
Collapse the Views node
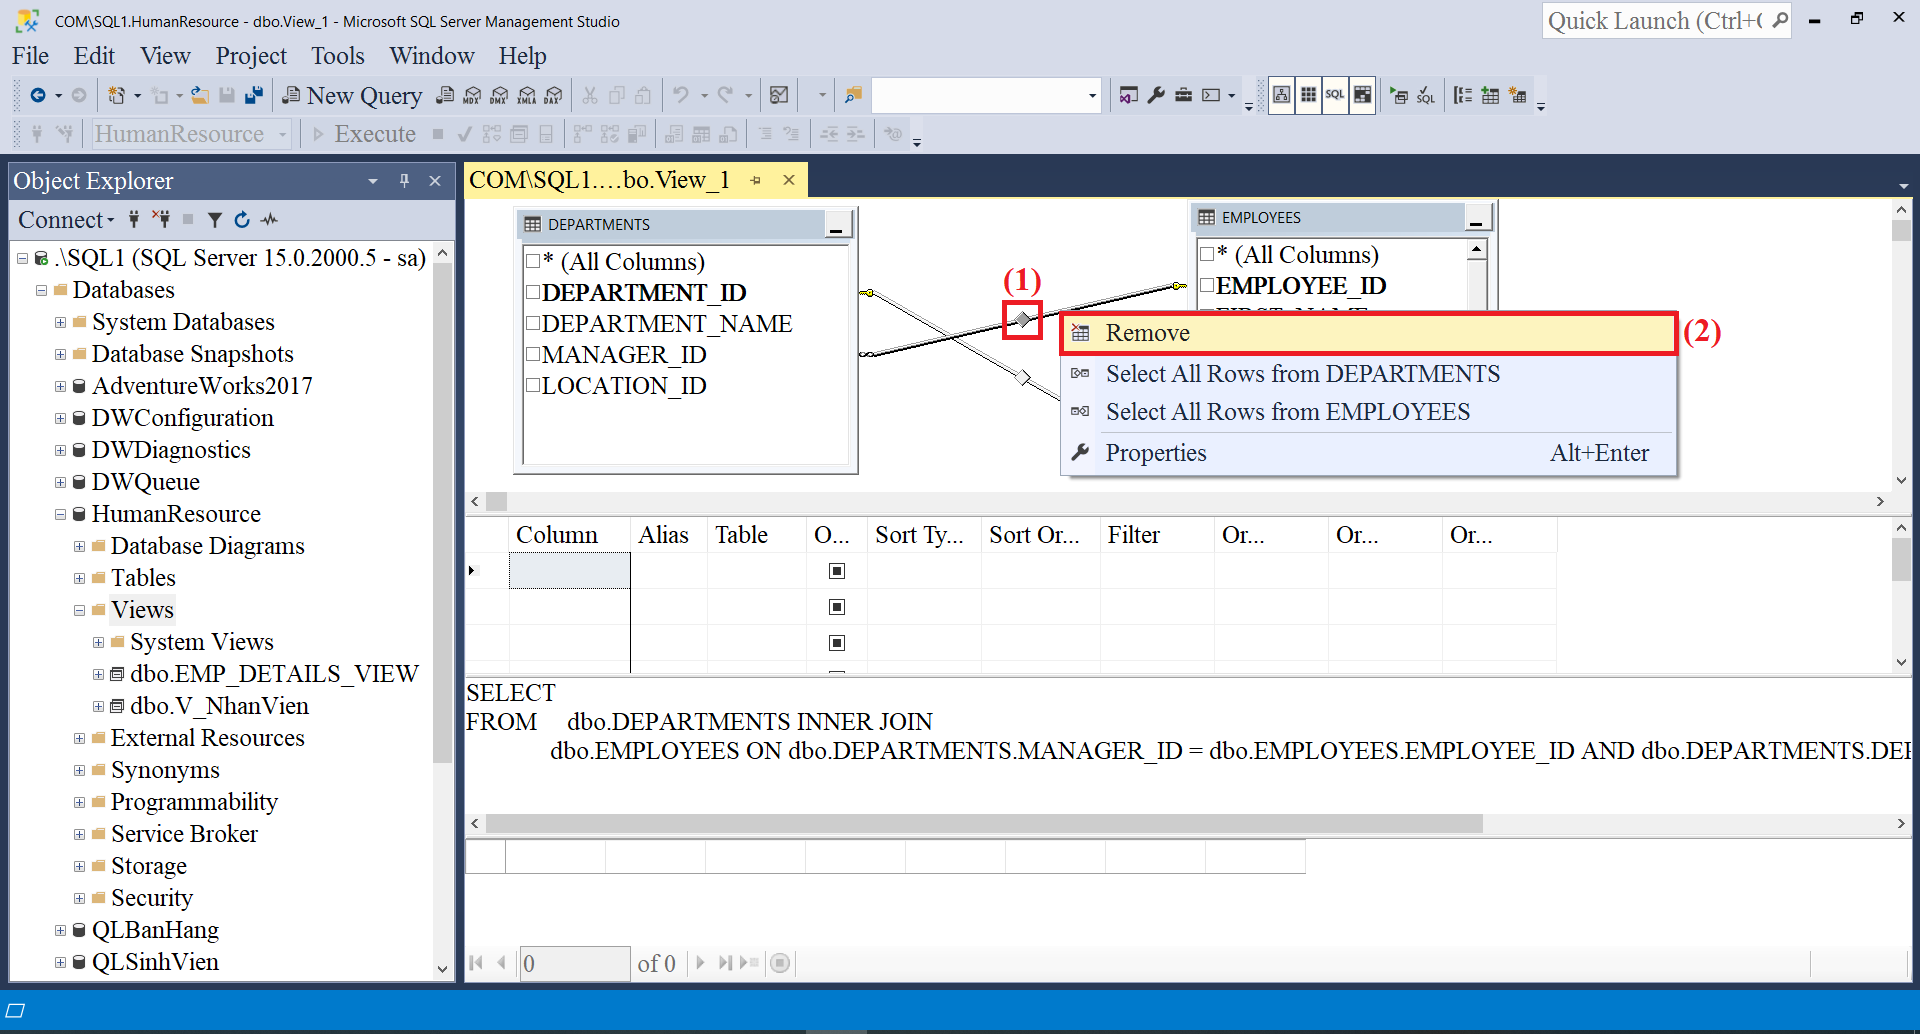79,609
